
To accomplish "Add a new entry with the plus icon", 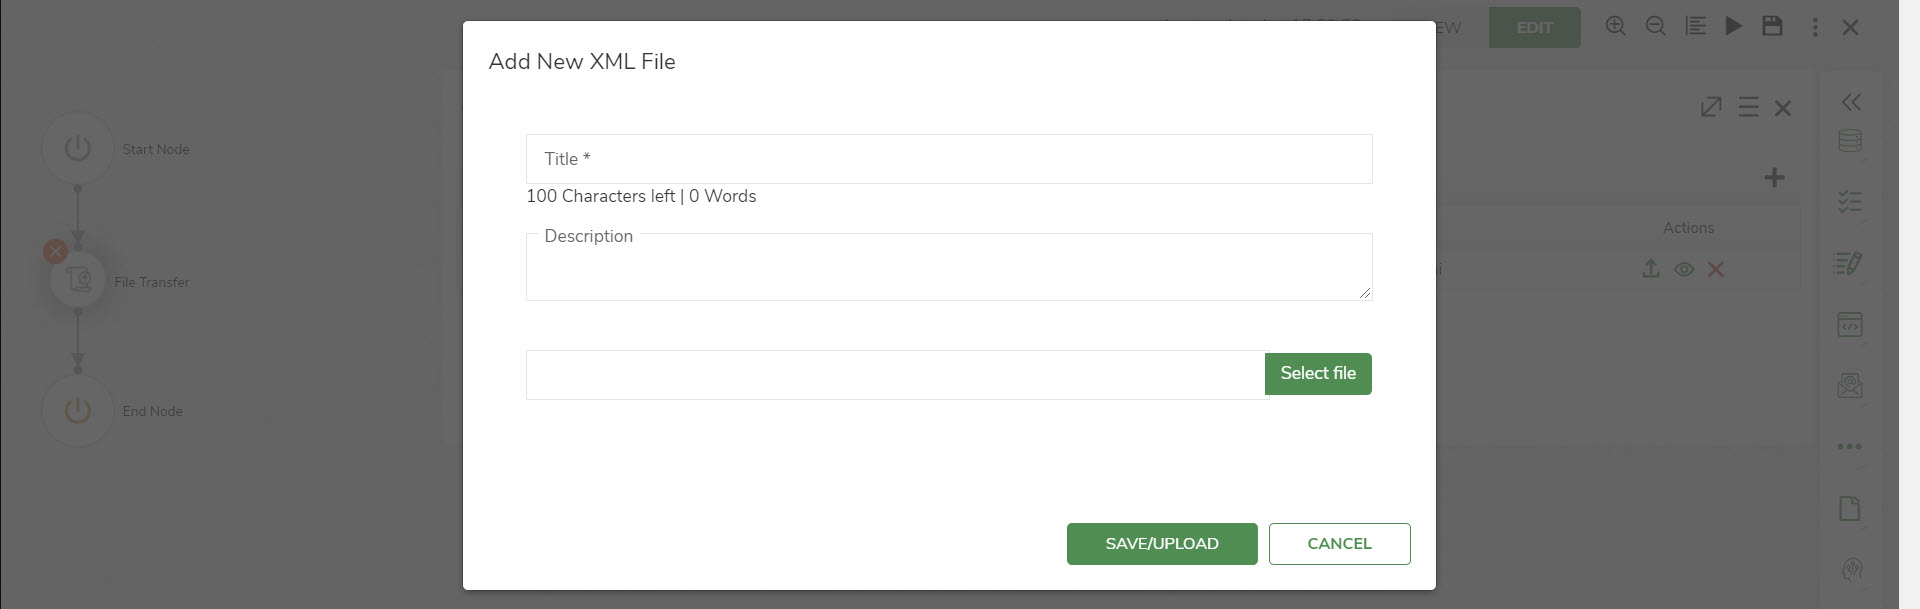I will point(1776,178).
